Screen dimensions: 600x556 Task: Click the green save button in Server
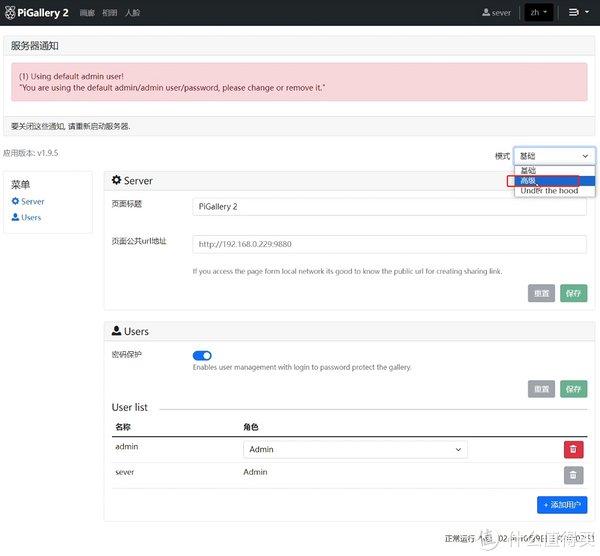[x=573, y=293]
